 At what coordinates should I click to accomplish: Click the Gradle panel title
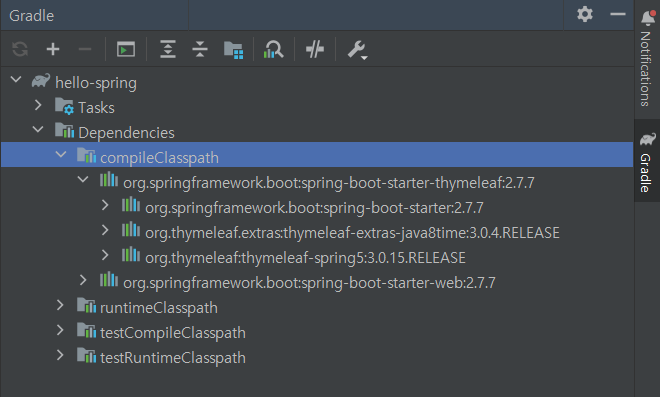32,16
